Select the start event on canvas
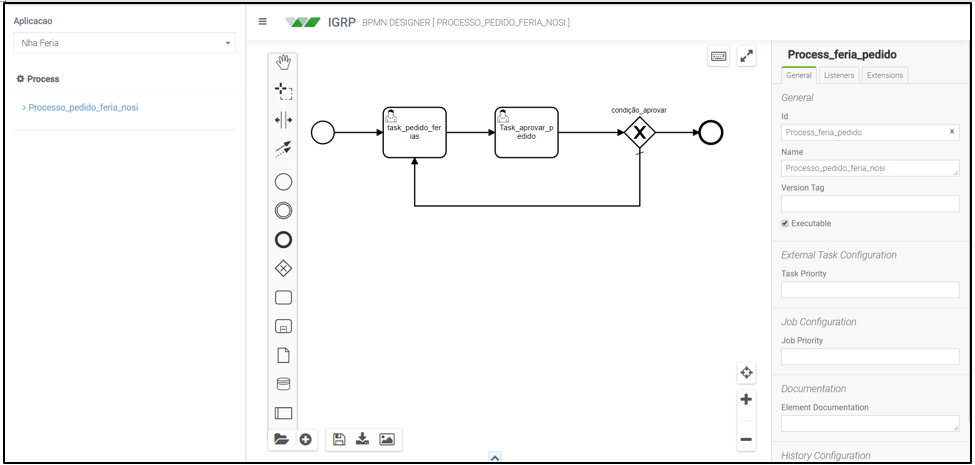The image size is (975, 465). pos(323,132)
